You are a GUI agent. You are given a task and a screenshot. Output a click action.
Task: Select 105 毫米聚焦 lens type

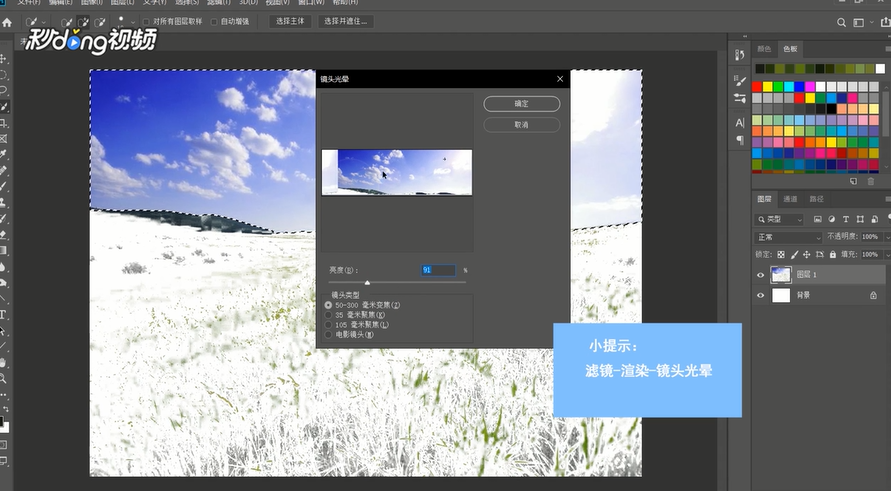328,325
